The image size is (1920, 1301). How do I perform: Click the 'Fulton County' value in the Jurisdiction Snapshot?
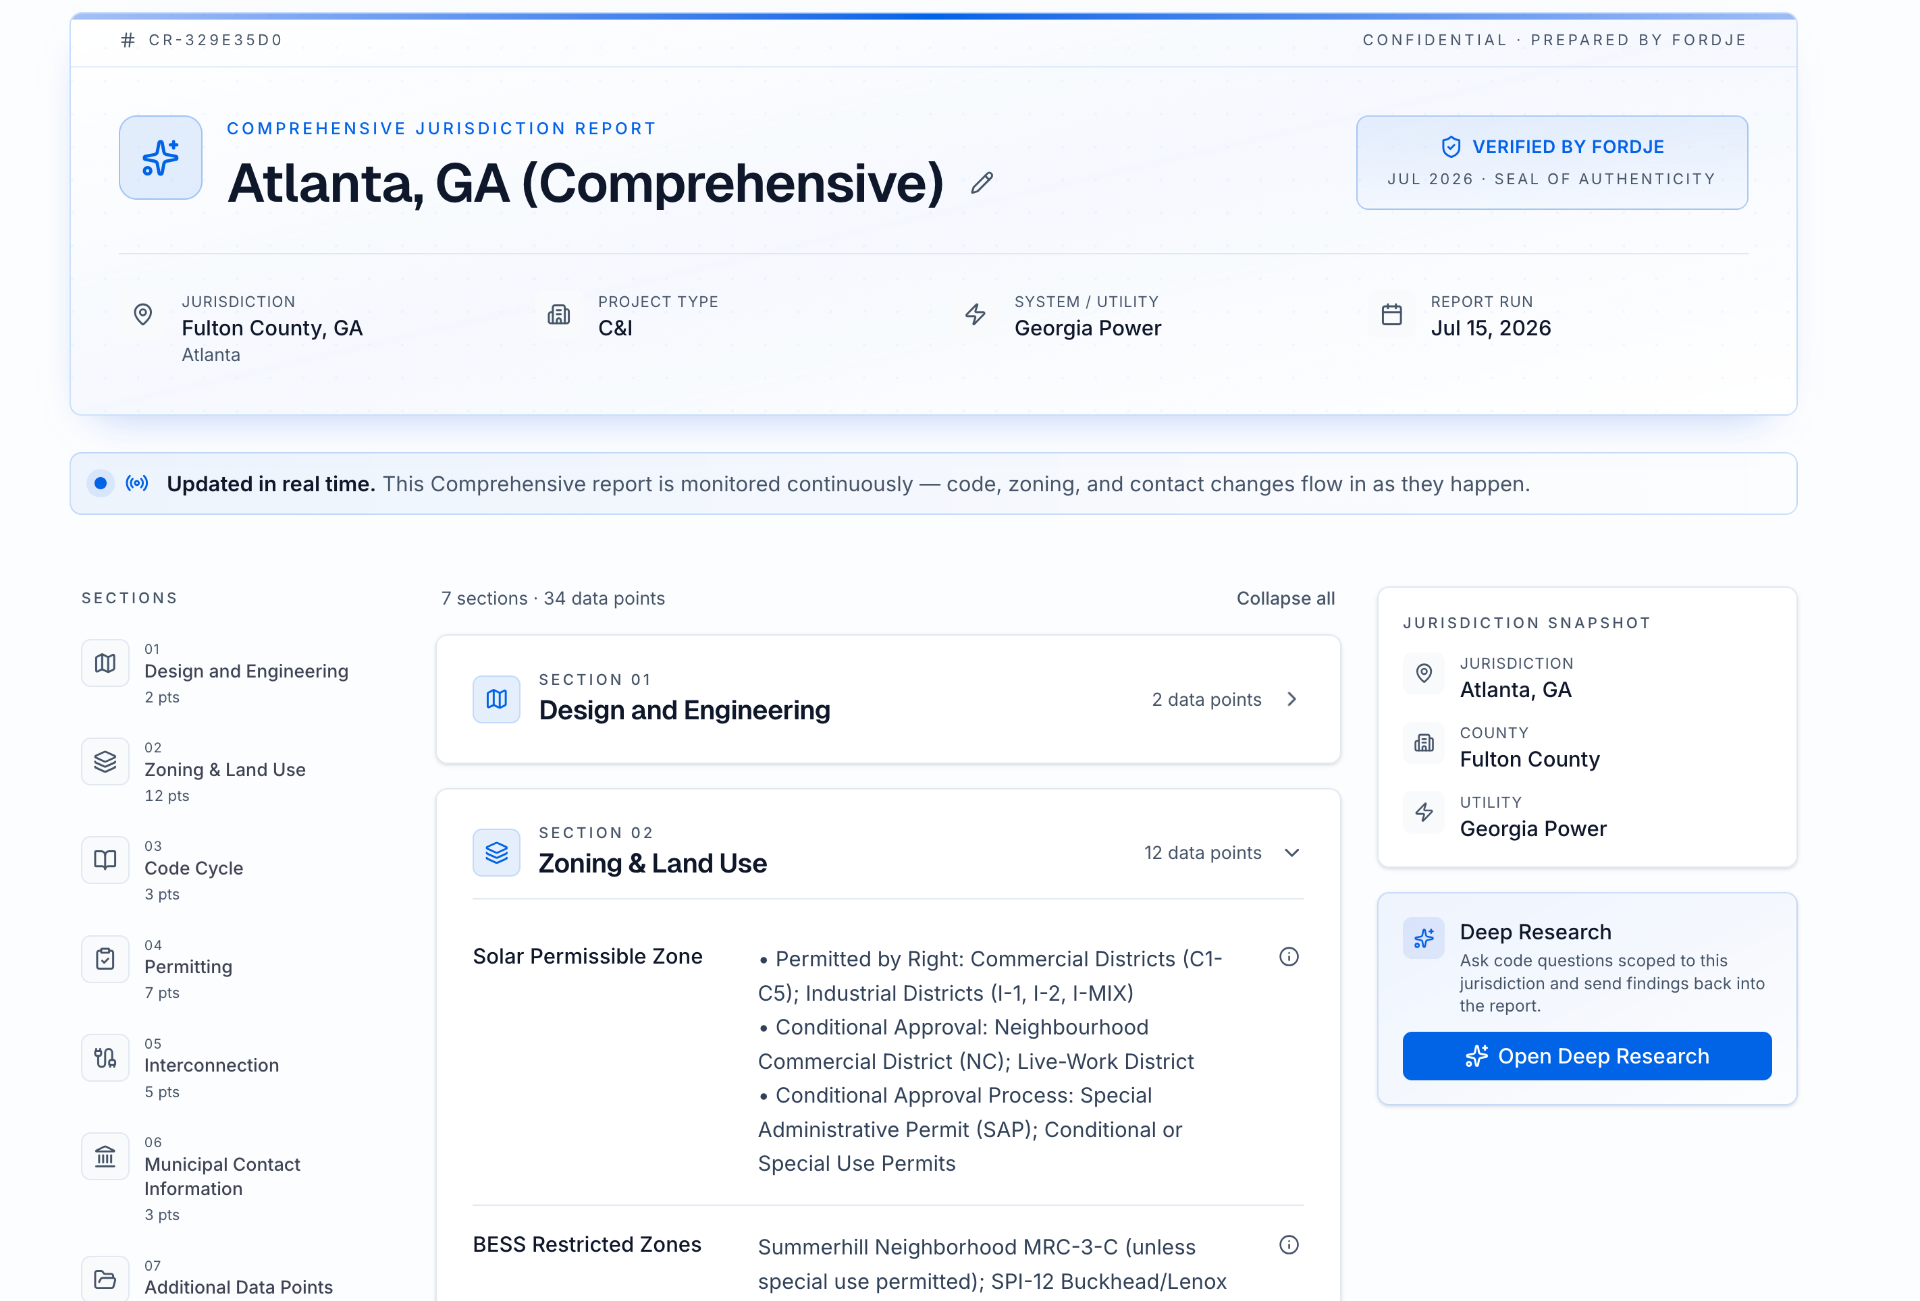click(1530, 759)
